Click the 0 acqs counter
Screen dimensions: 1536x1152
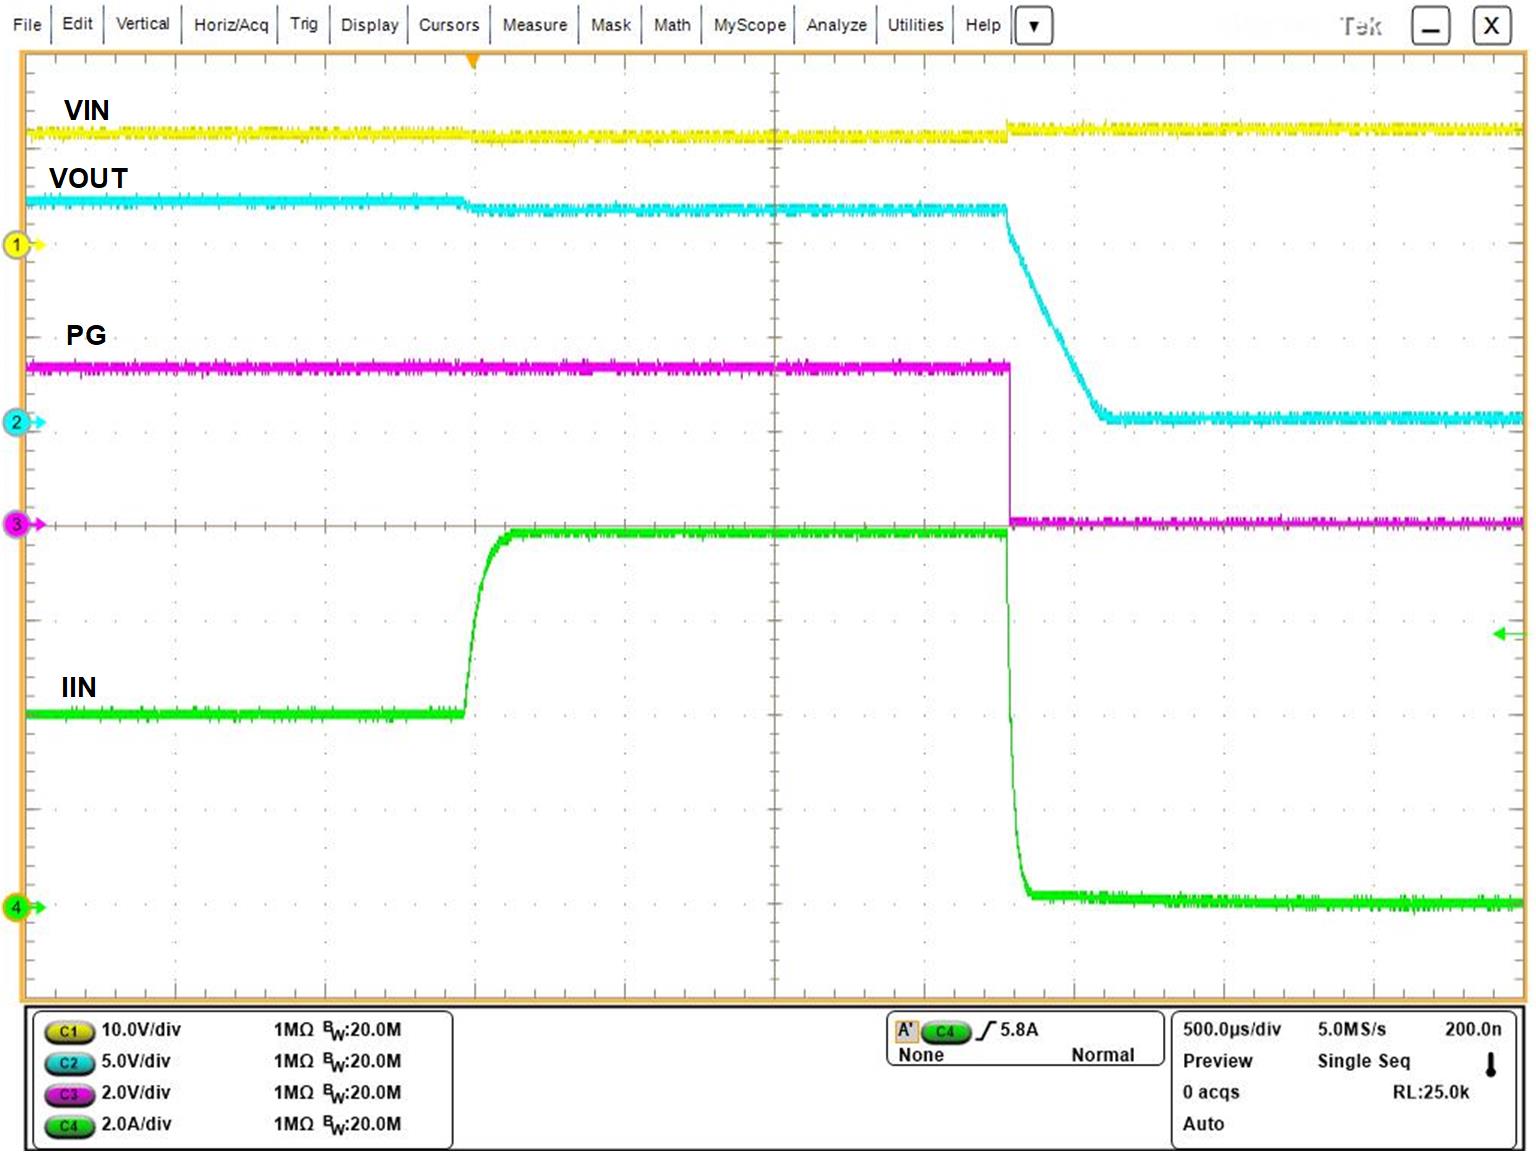pyautogui.click(x=1211, y=1092)
